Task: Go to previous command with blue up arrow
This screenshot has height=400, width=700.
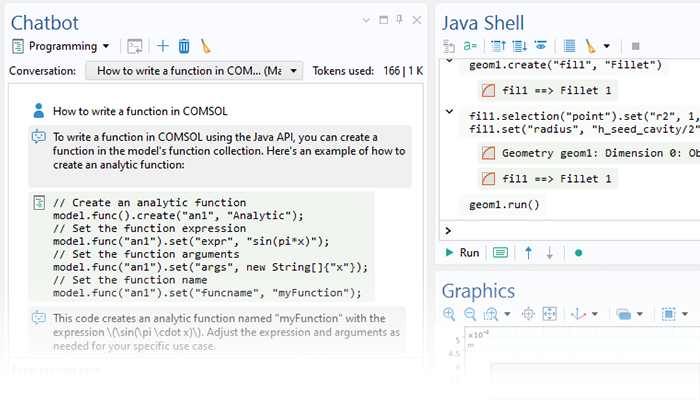Action: 529,253
